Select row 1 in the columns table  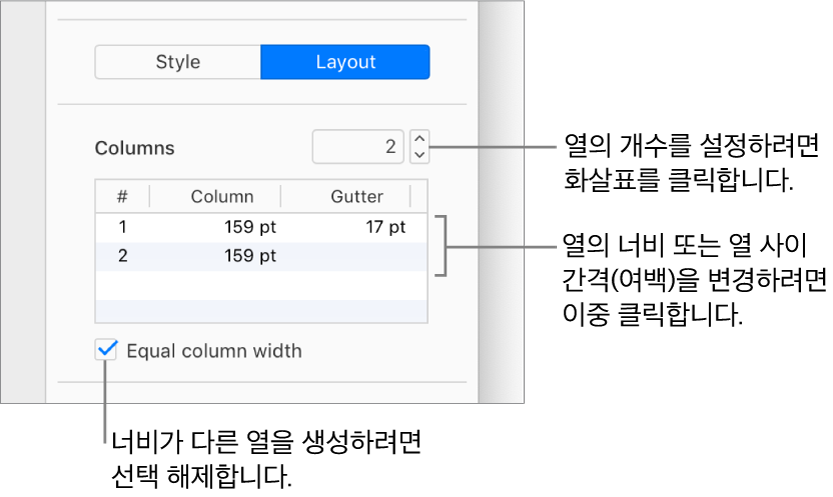pyautogui.click(x=261, y=228)
